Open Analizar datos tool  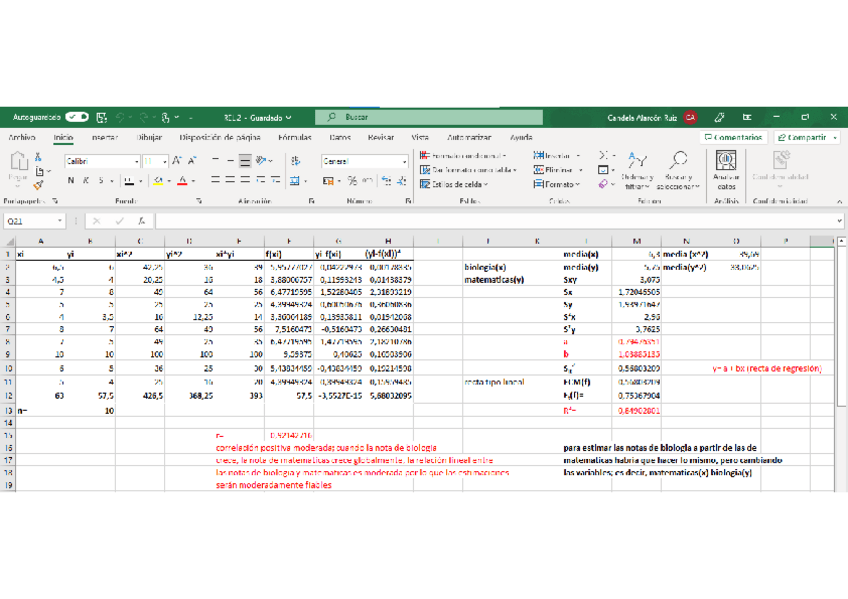pos(726,167)
